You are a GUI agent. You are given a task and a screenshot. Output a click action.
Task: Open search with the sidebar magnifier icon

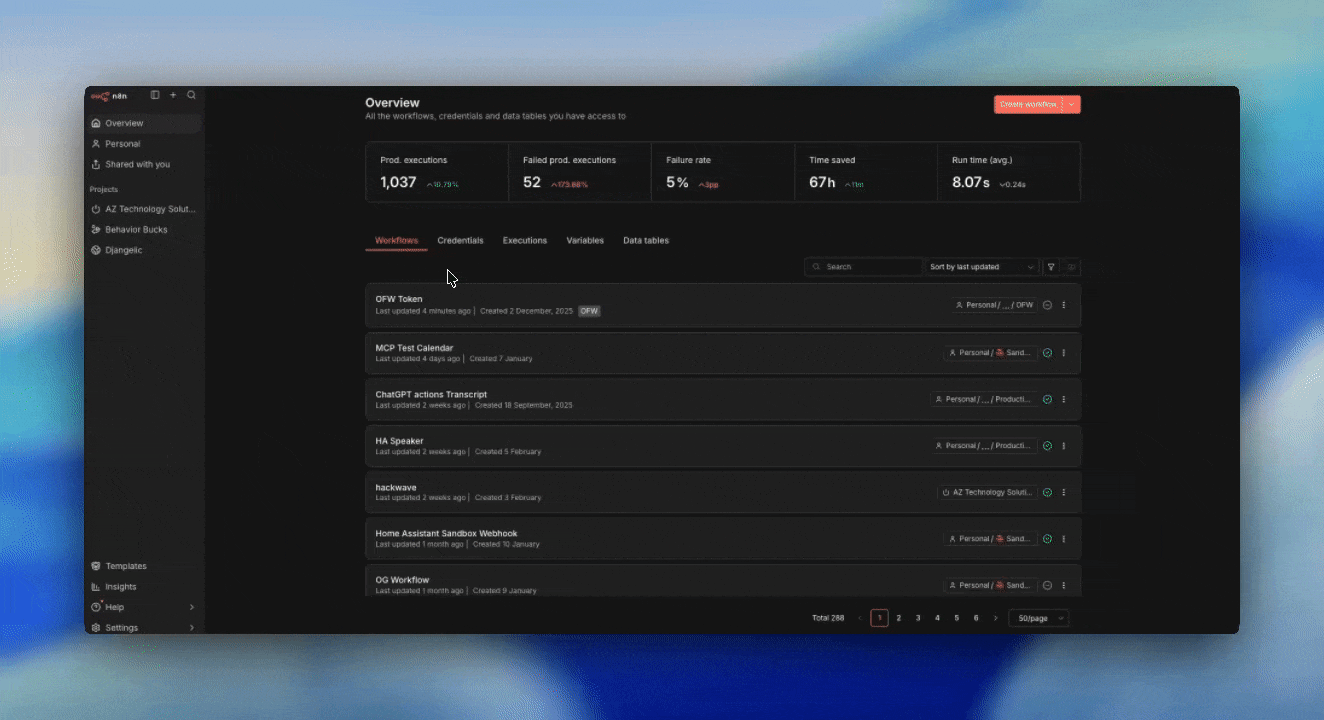click(191, 95)
